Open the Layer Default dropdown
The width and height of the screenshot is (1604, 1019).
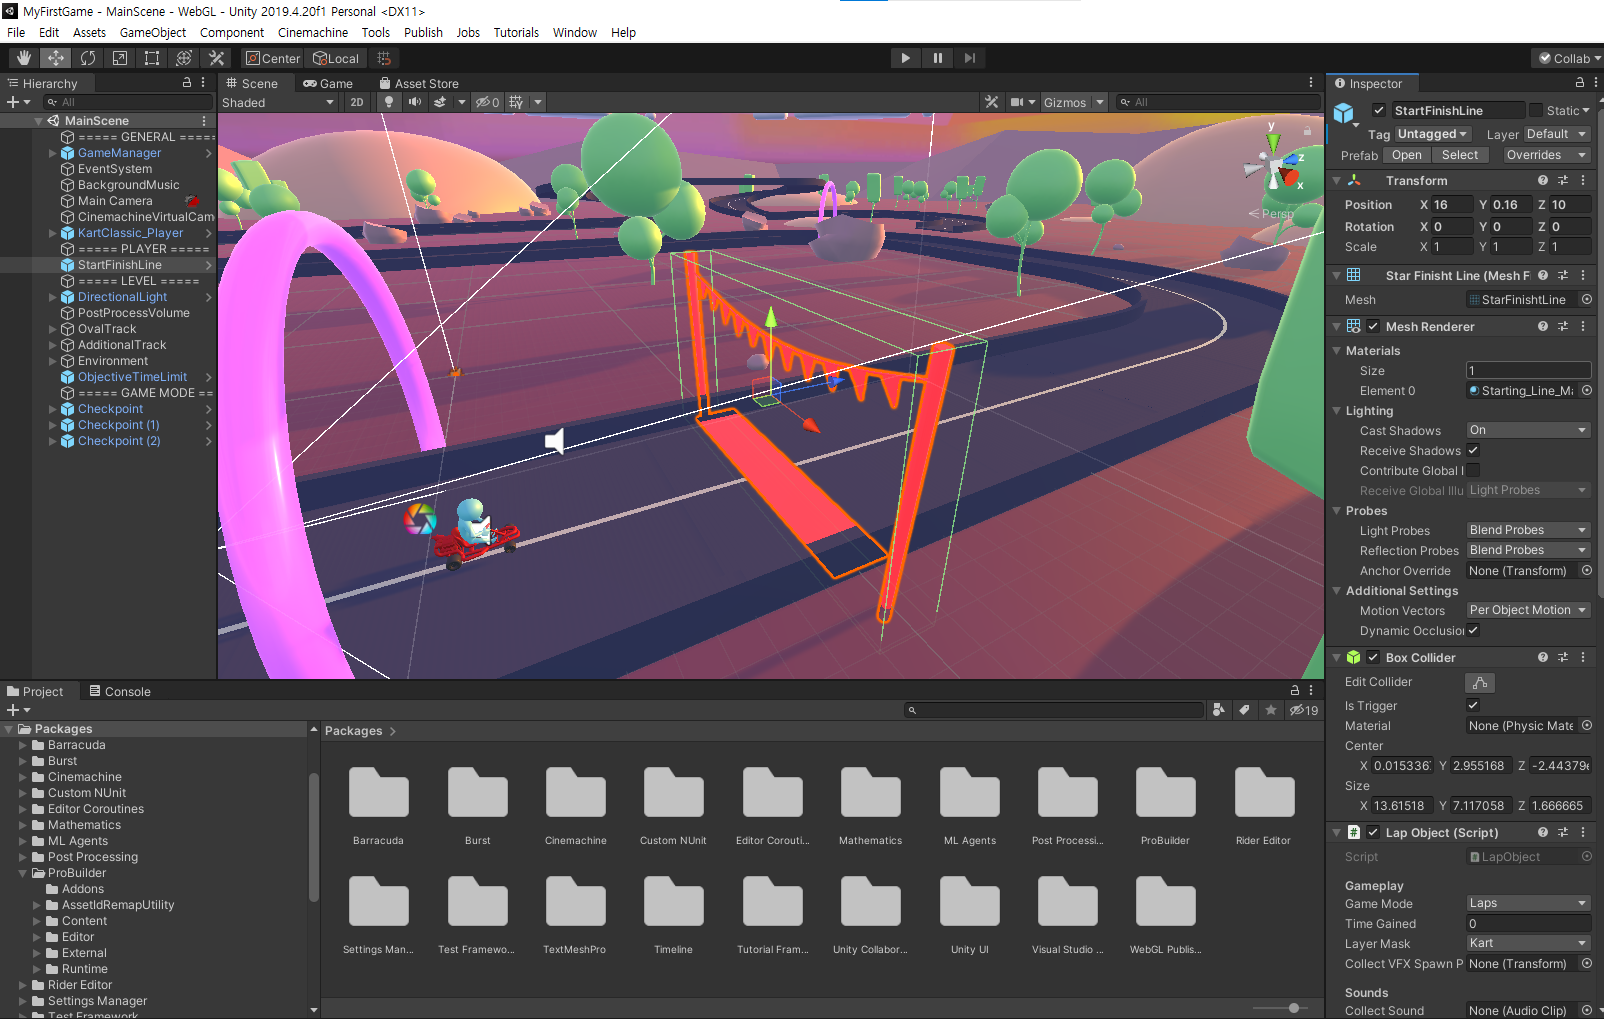click(1557, 134)
